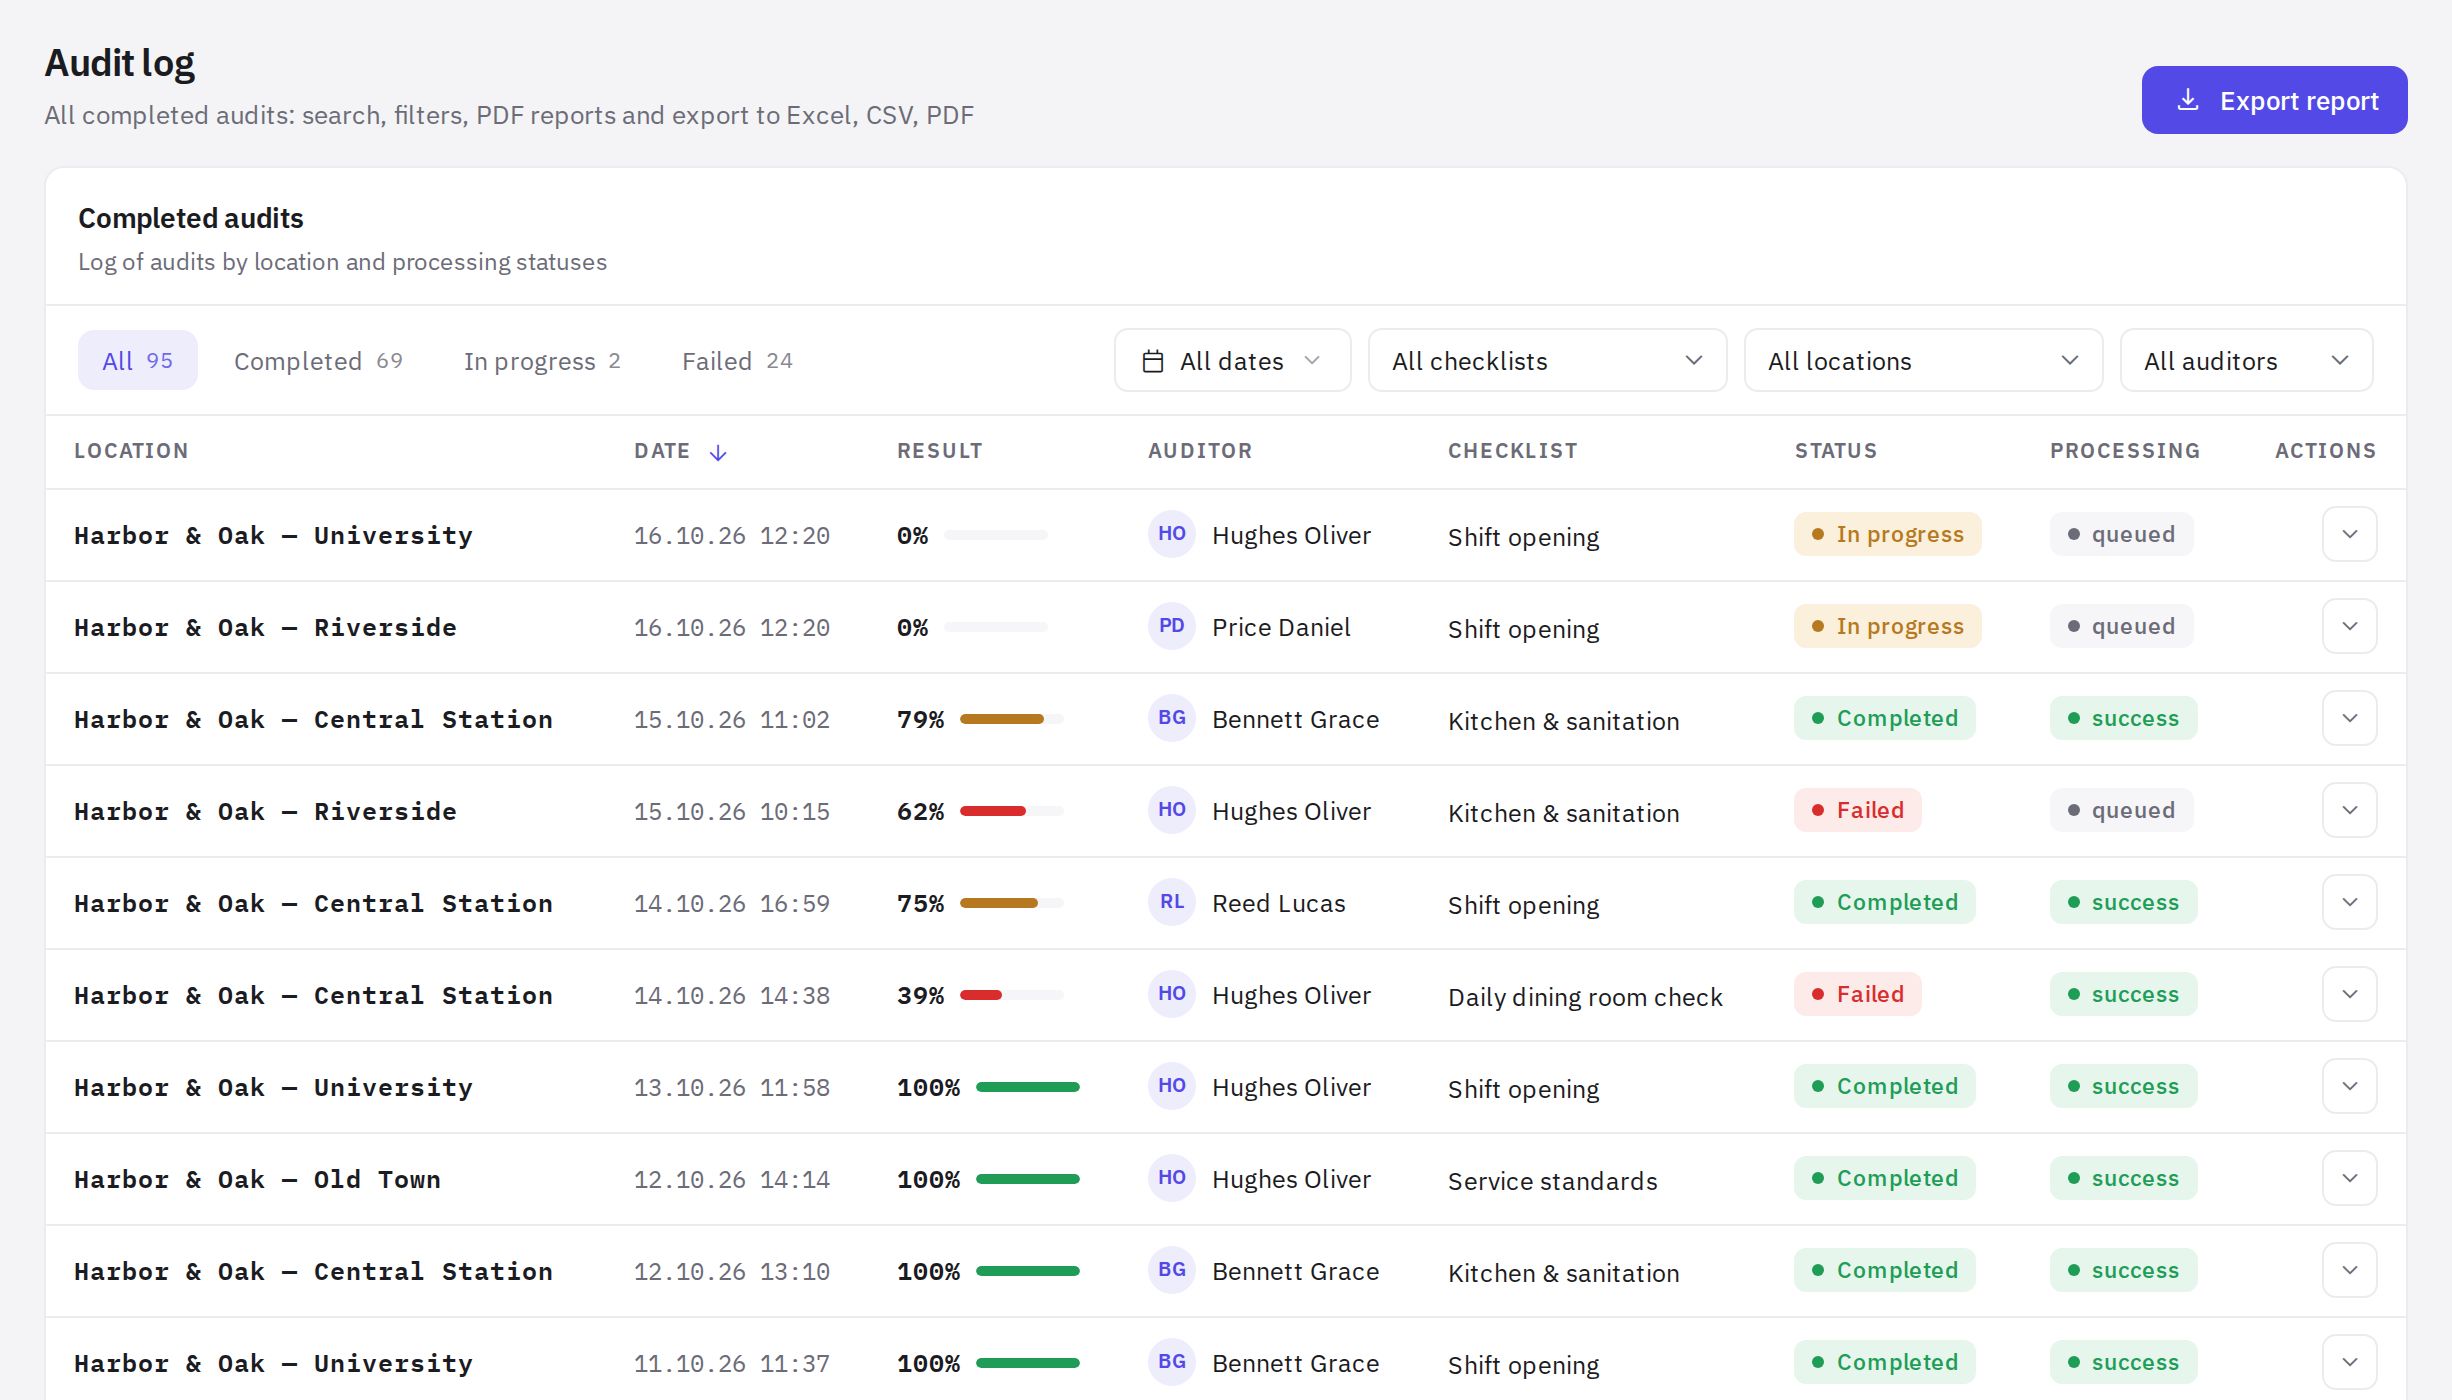This screenshot has width=2452, height=1400.
Task: Click the queued badge in the 62% row
Action: 2121,810
